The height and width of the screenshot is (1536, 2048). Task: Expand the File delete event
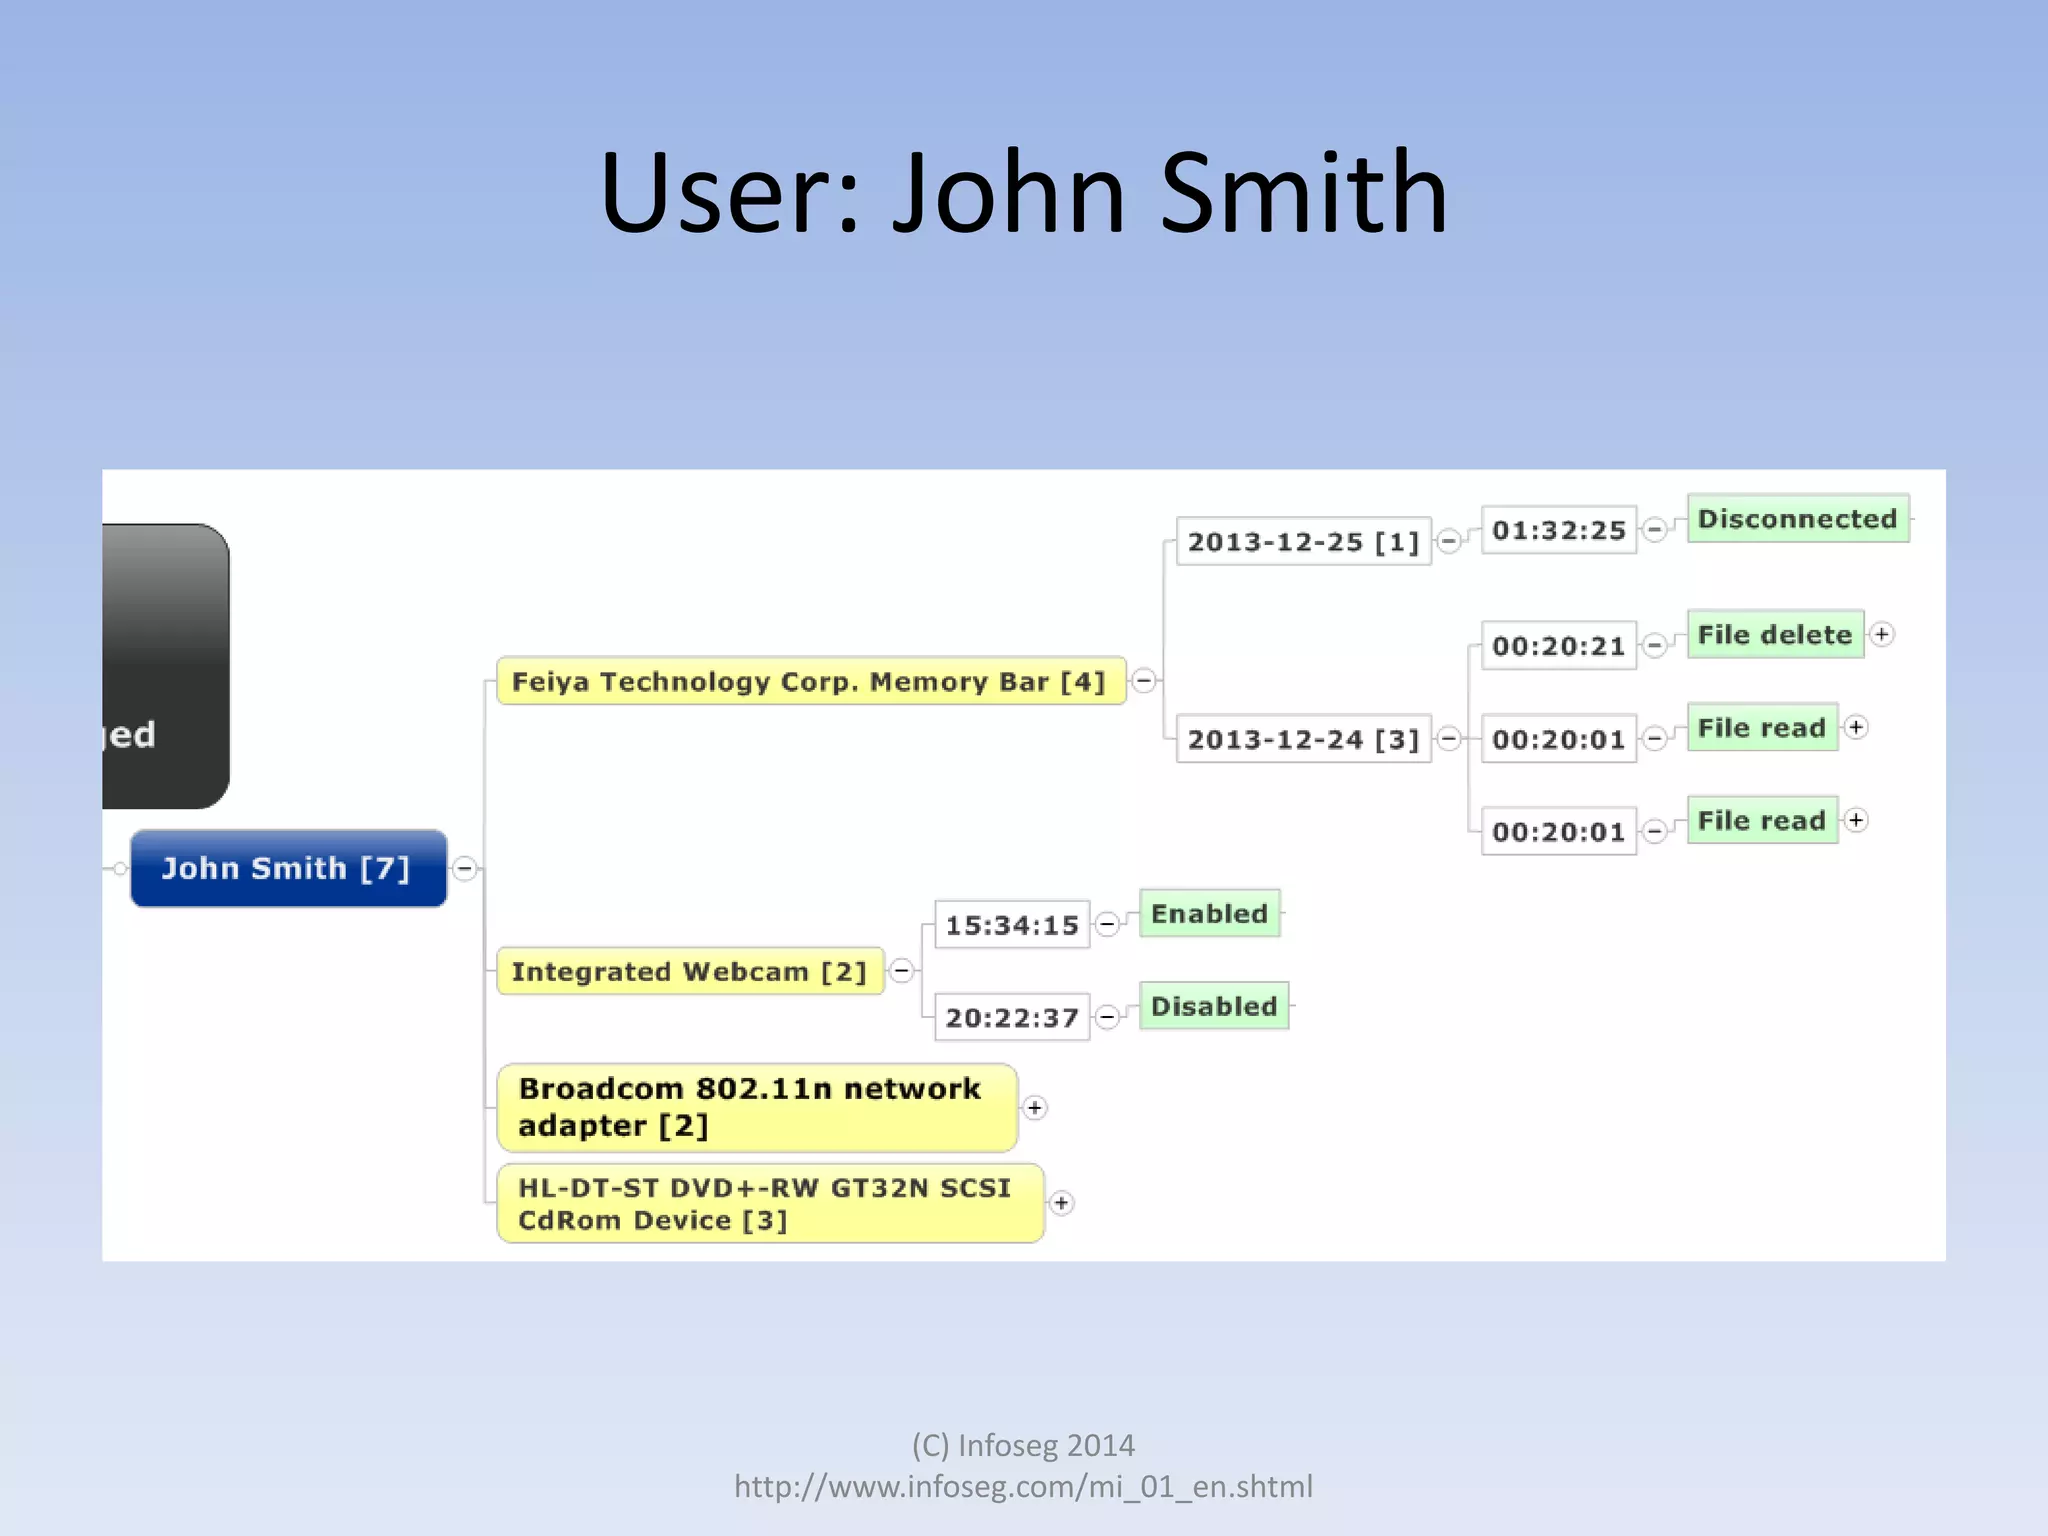[1882, 634]
